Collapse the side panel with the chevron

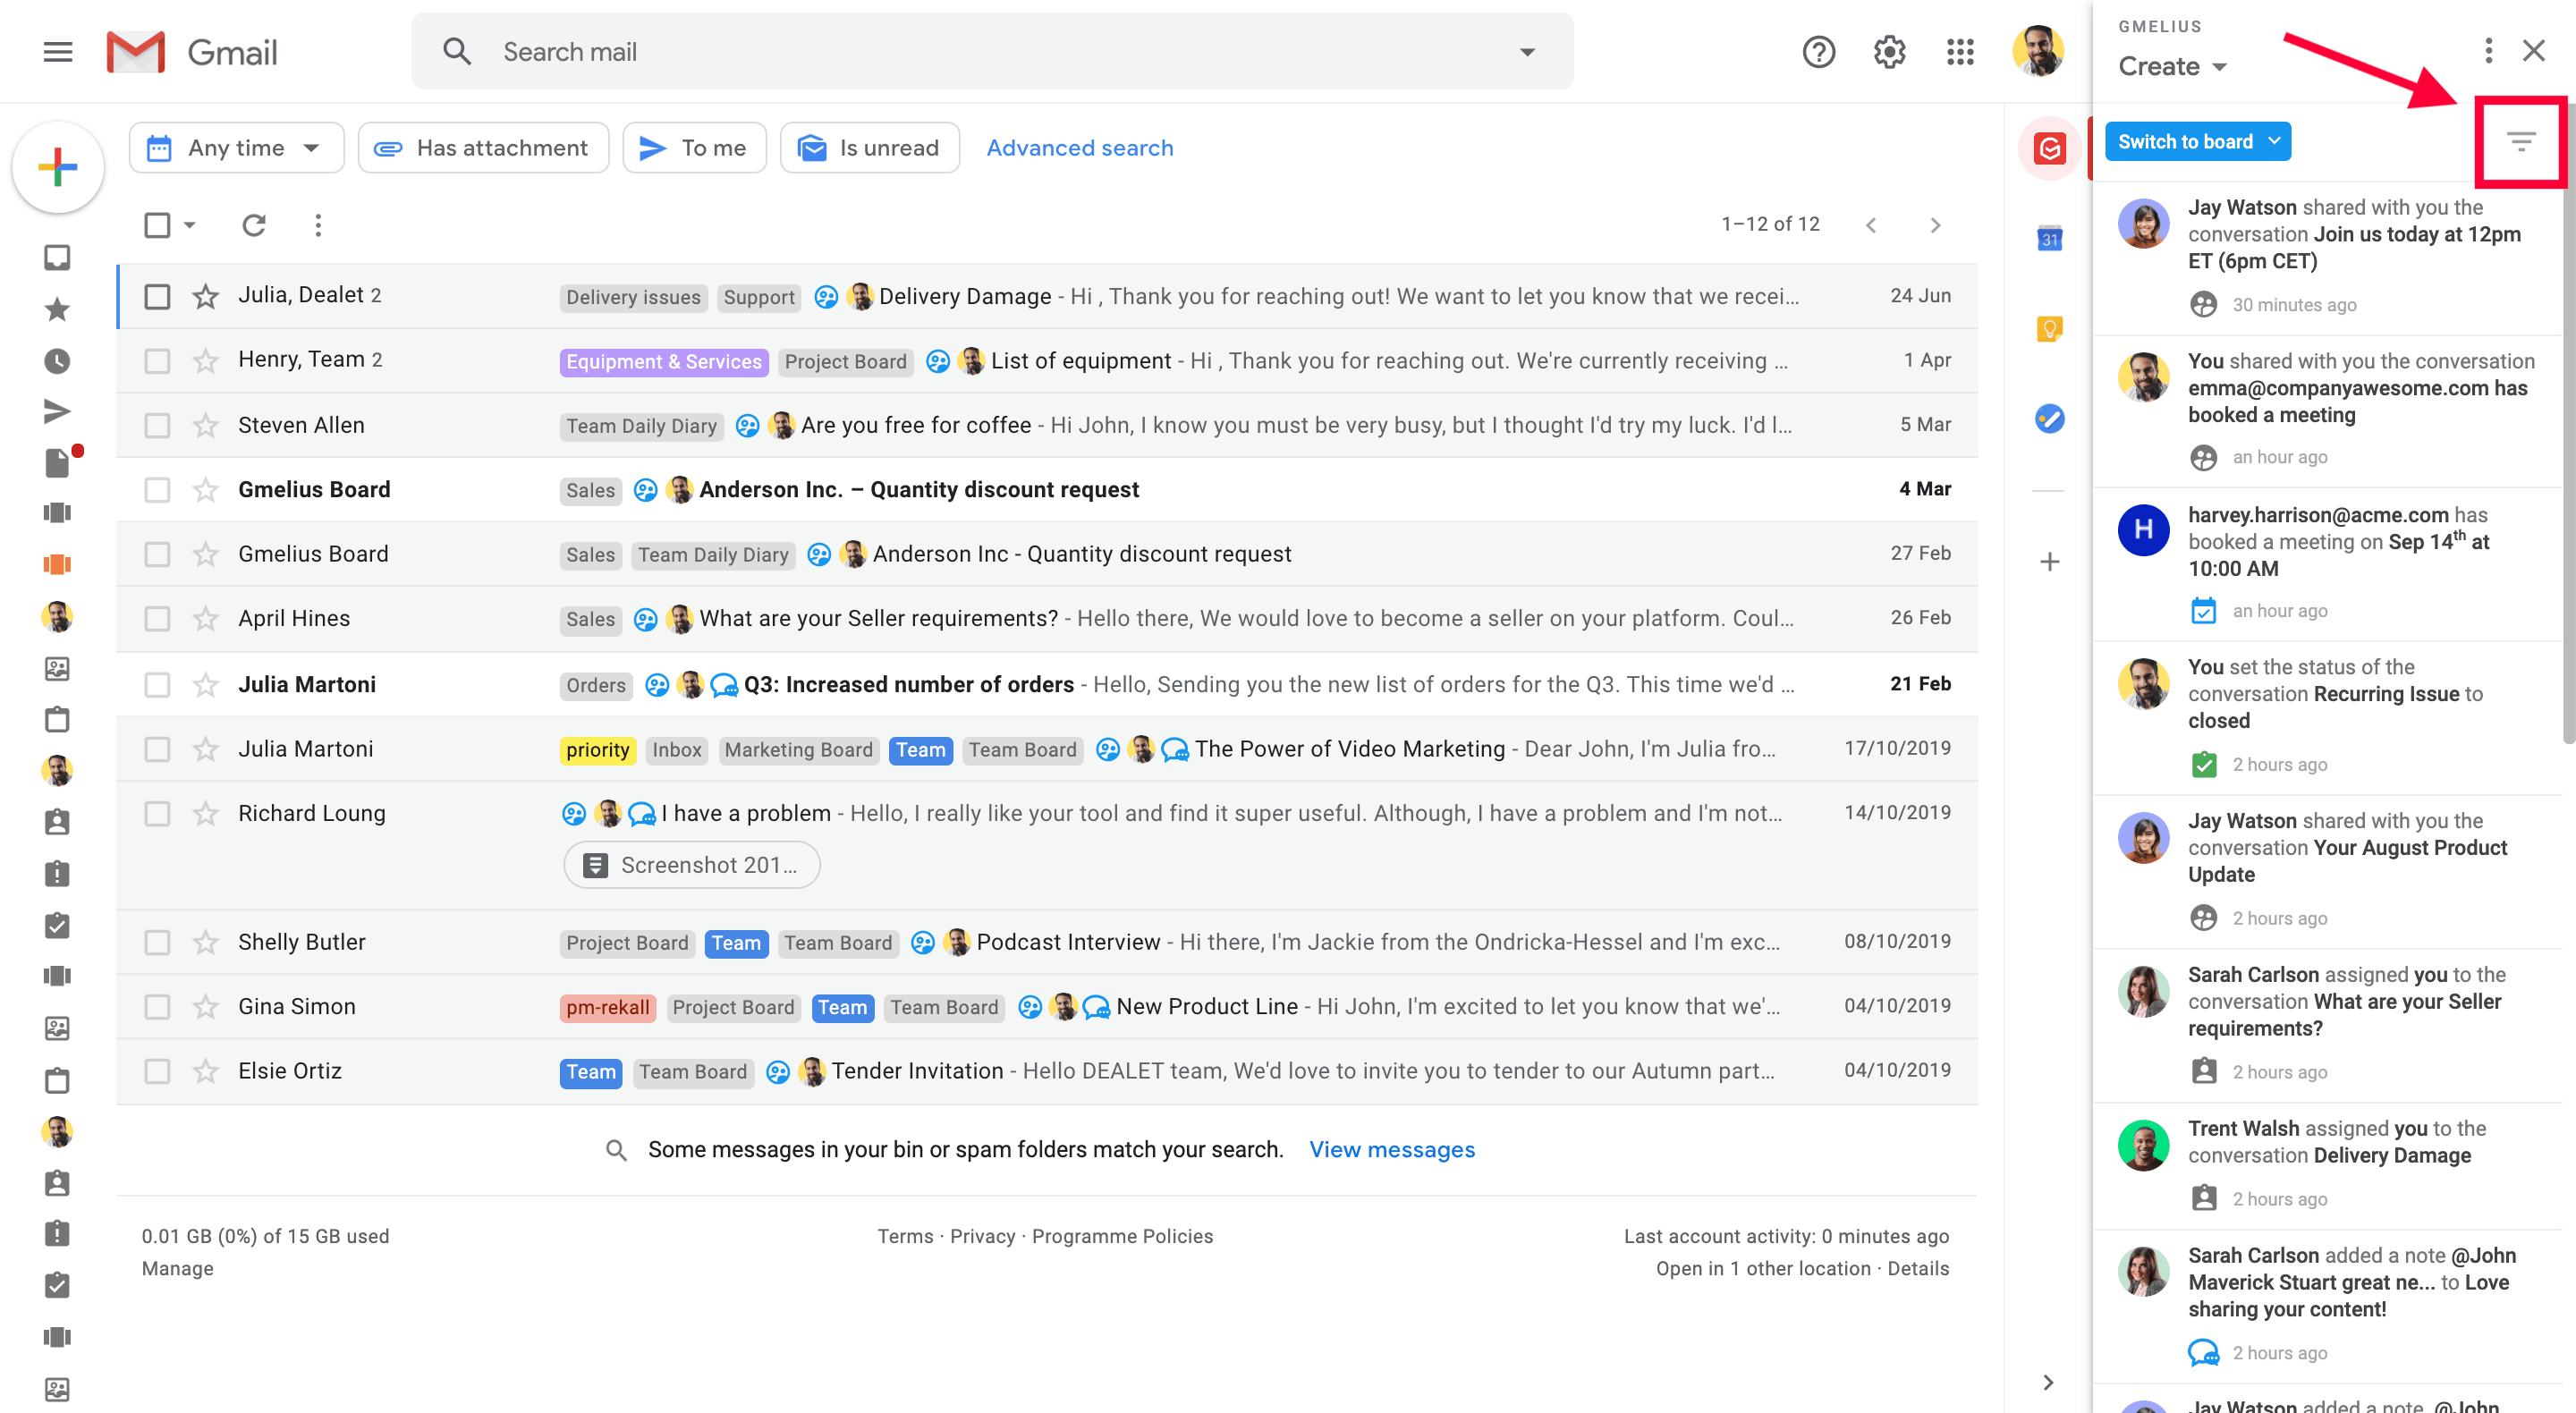click(x=2047, y=1382)
